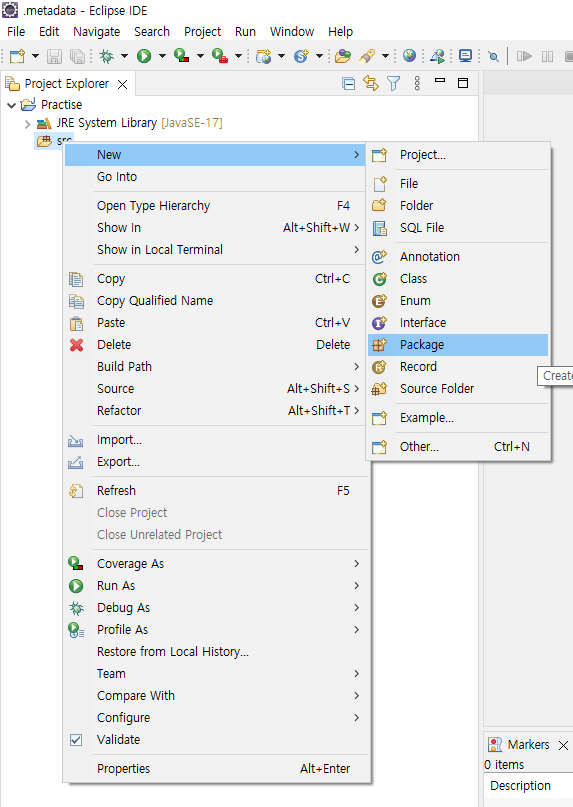Collapse the Practise project node

coord(11,105)
